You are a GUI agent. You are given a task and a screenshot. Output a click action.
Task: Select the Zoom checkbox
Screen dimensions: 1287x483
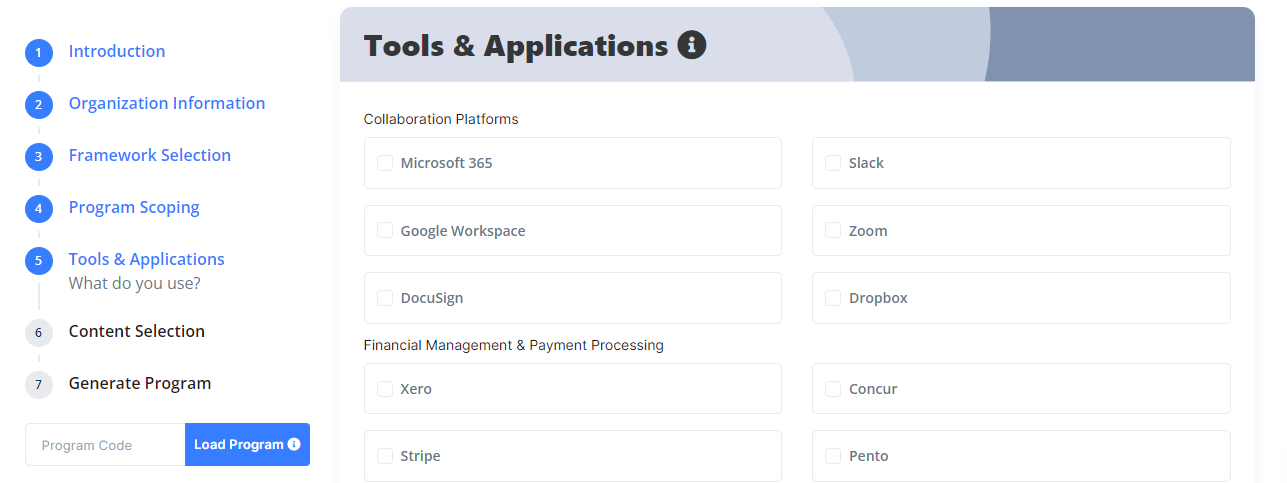coord(833,231)
